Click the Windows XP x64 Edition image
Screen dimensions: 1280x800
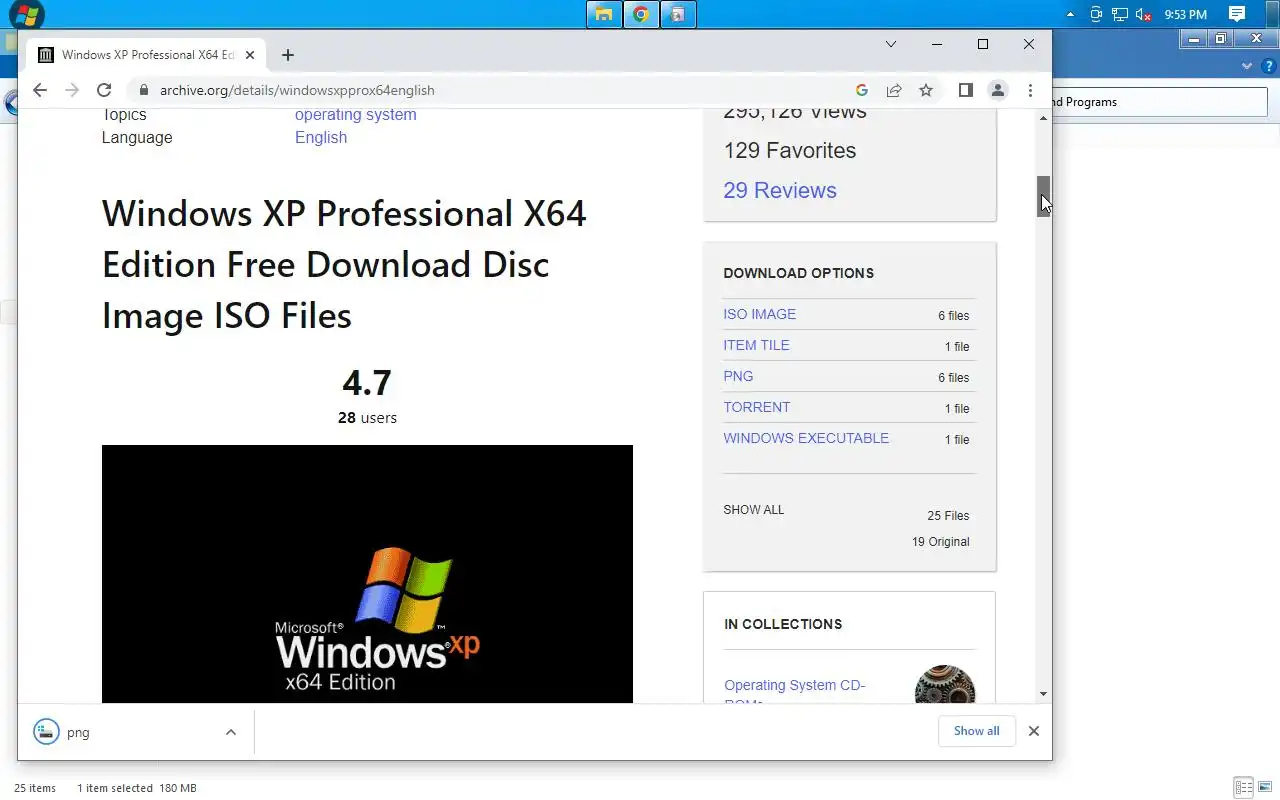pos(367,574)
